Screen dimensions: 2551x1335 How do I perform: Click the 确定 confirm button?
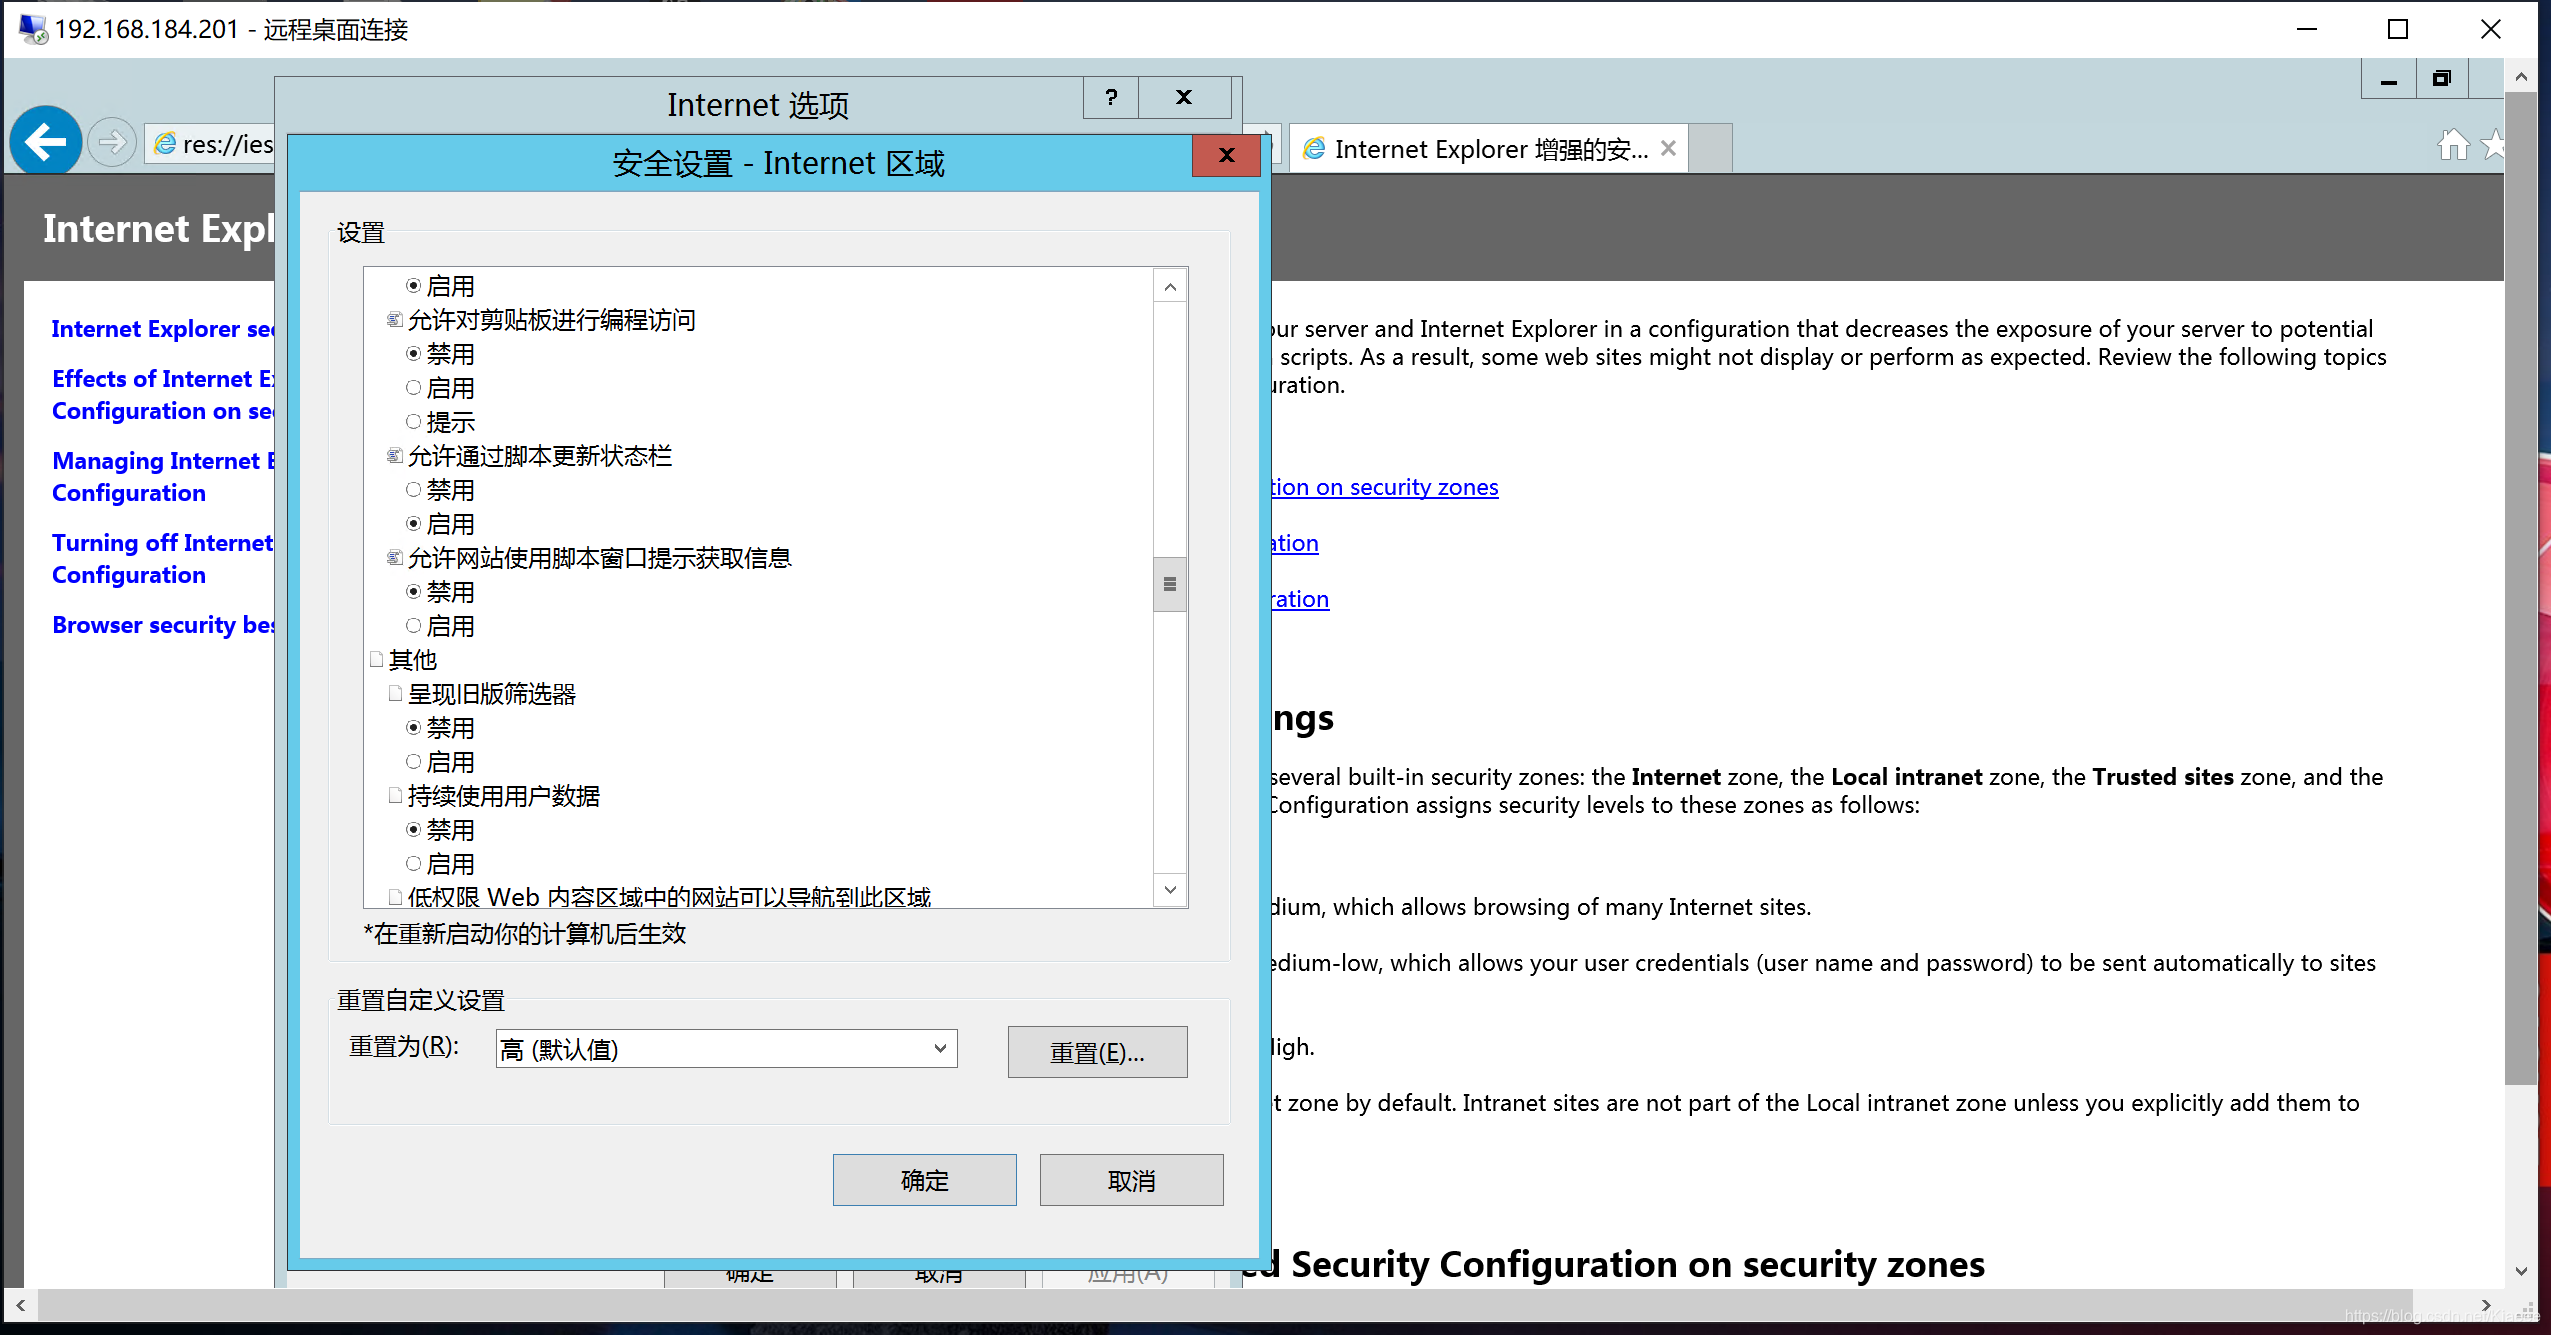(925, 1180)
